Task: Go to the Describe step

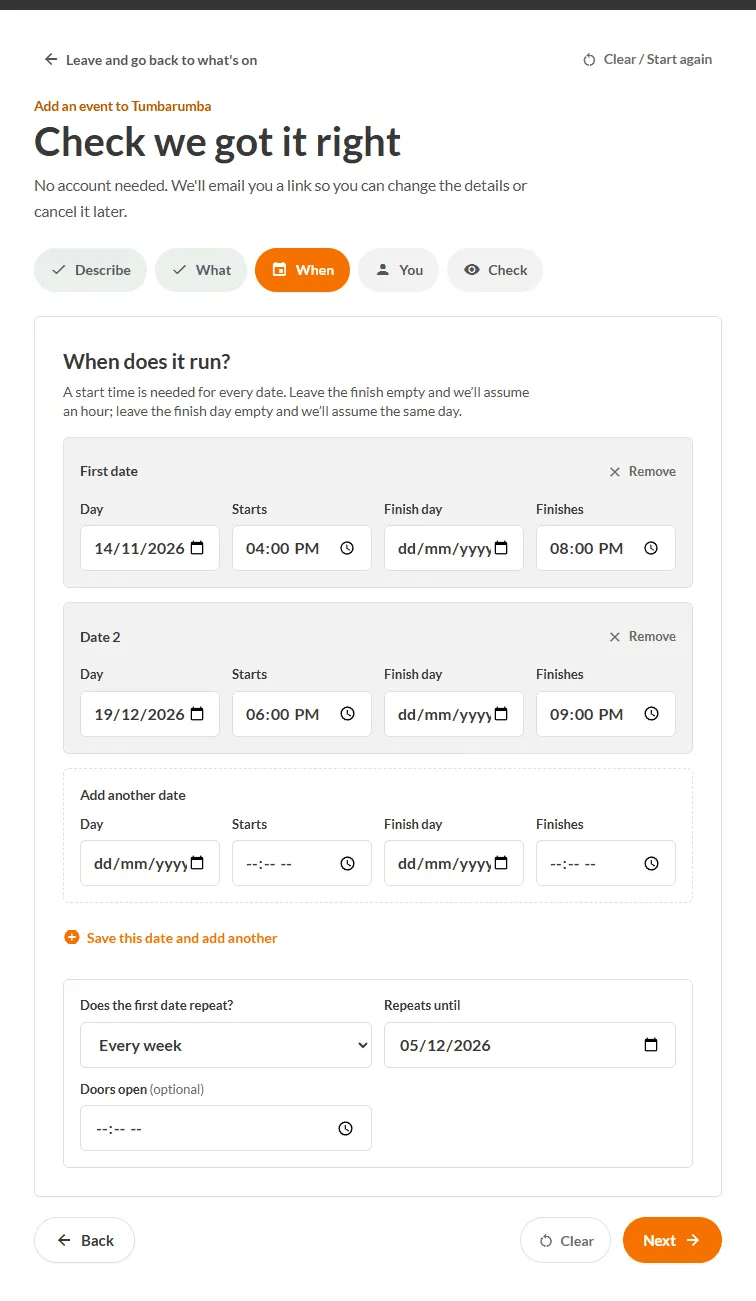Action: point(90,270)
